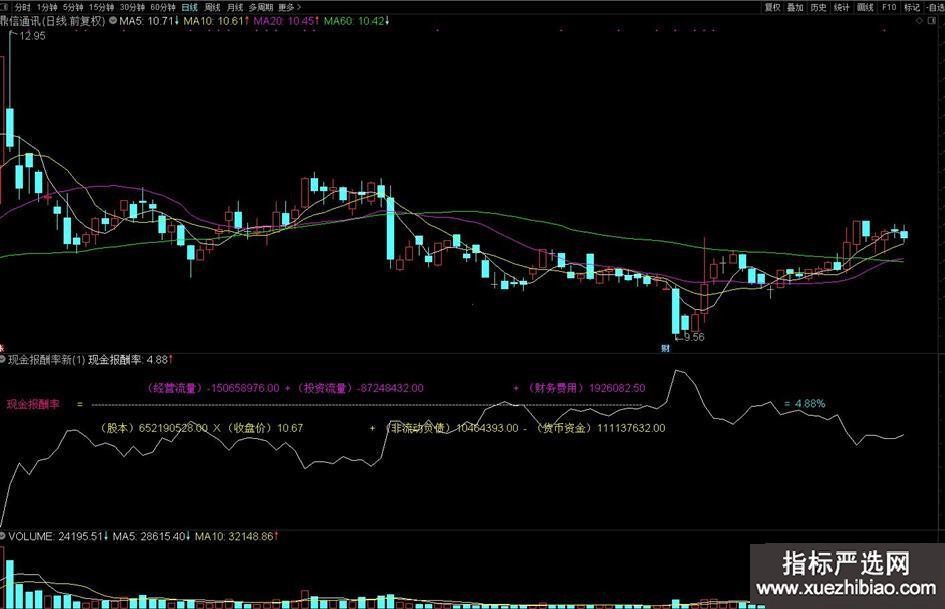
Task: Click the 自选 watchlist button
Action: click(937, 7)
